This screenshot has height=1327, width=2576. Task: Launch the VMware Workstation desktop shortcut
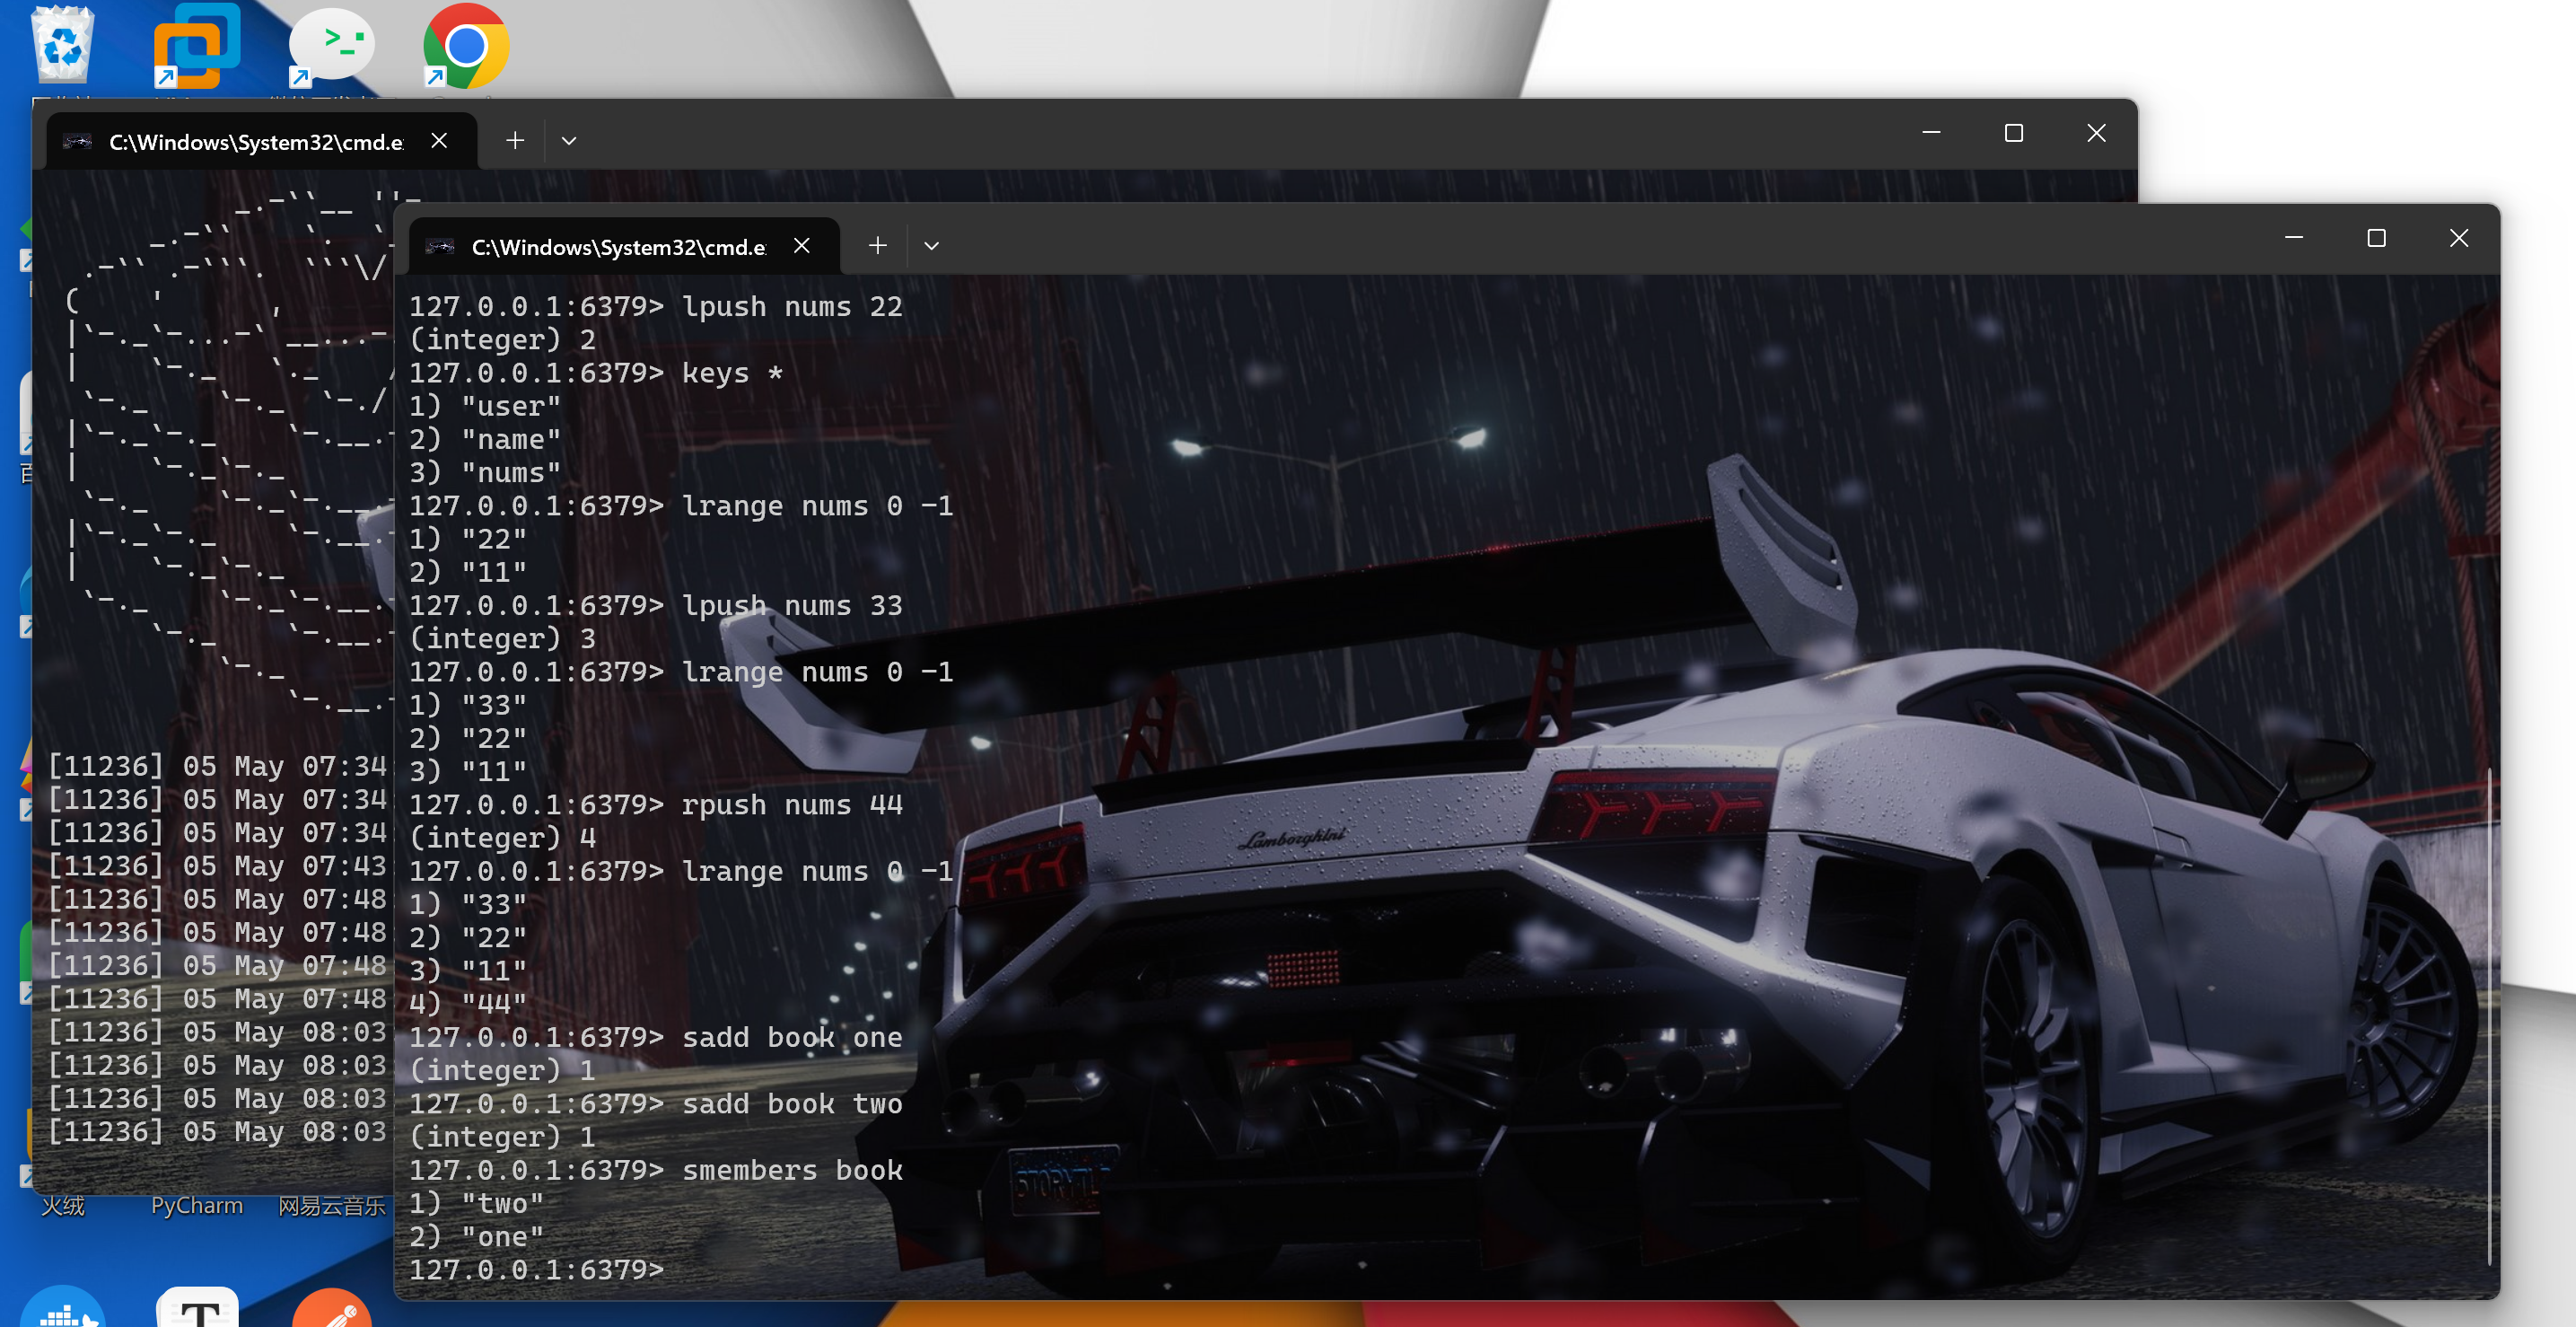click(x=196, y=45)
